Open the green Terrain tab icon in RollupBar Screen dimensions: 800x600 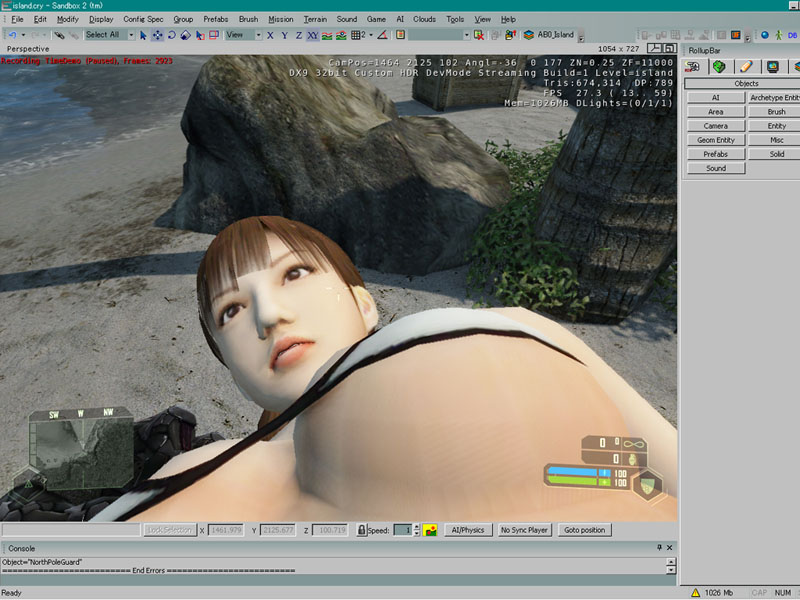point(719,67)
